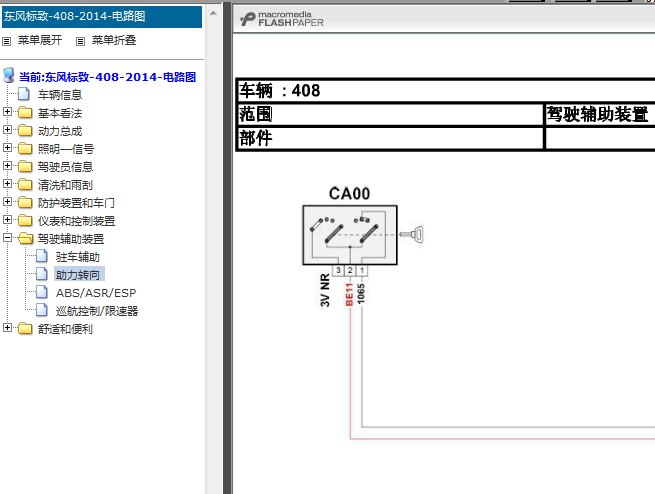Click the 3V NR connector label
Viewport: 655px width, 494px height.
[325, 291]
